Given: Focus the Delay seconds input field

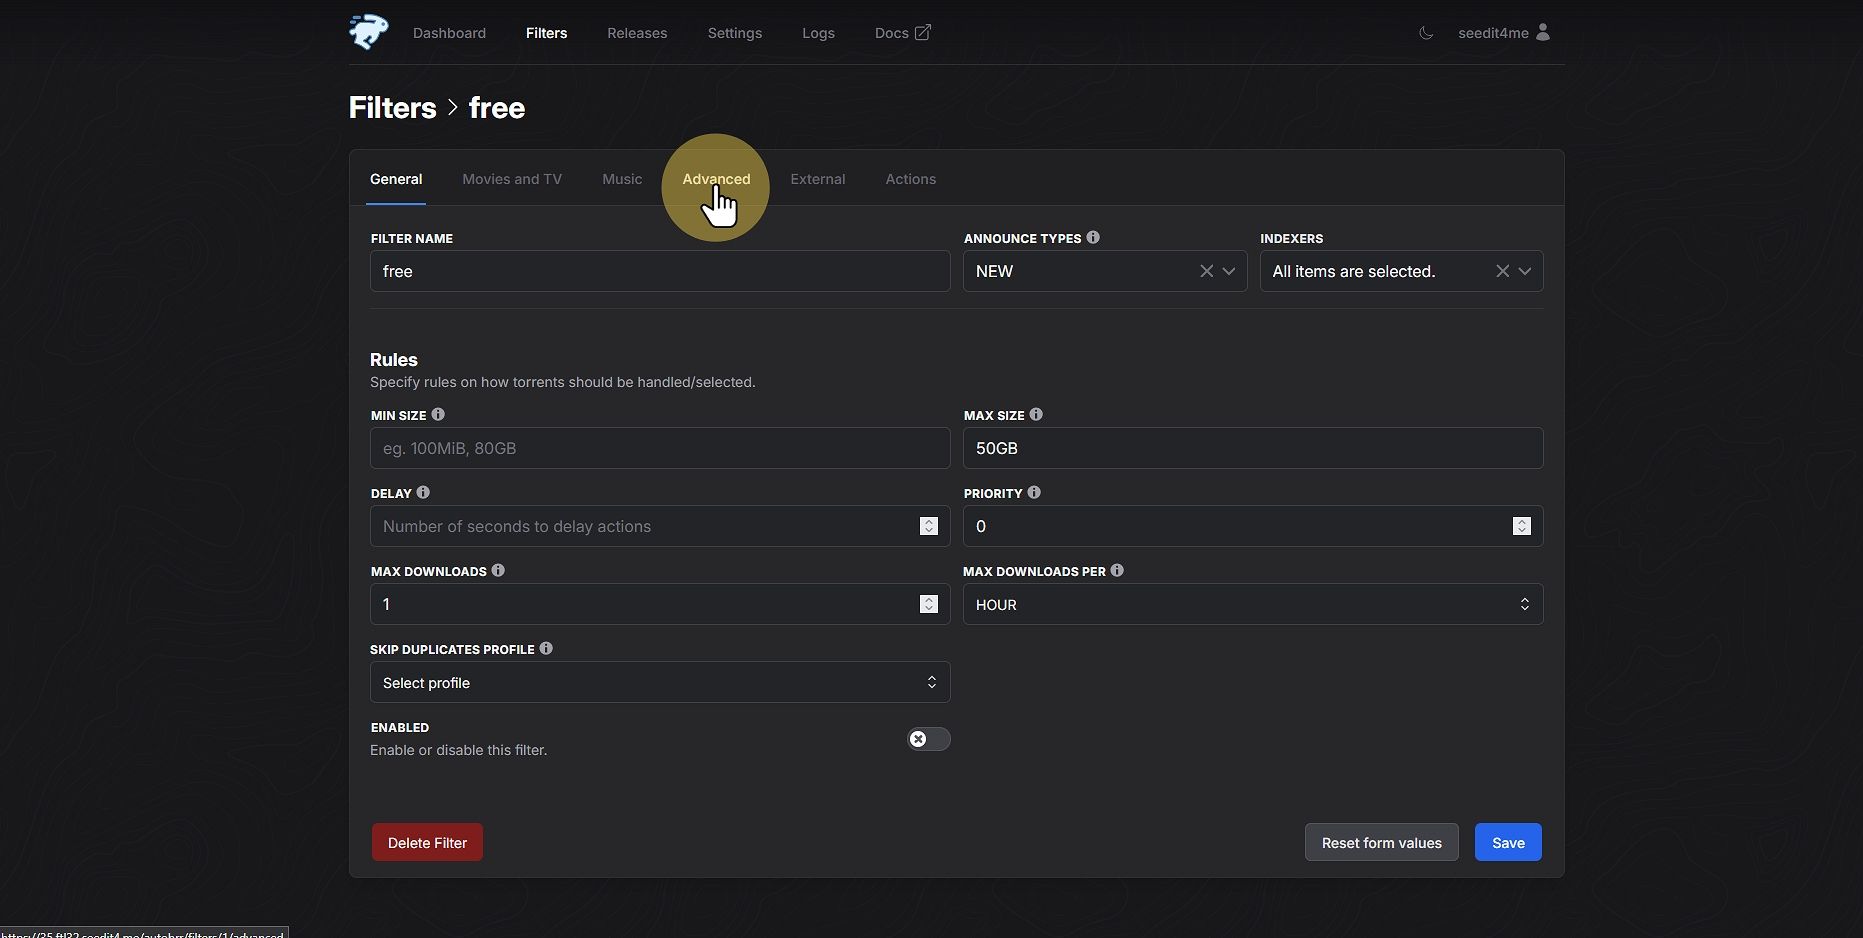Looking at the screenshot, I should click(x=660, y=526).
